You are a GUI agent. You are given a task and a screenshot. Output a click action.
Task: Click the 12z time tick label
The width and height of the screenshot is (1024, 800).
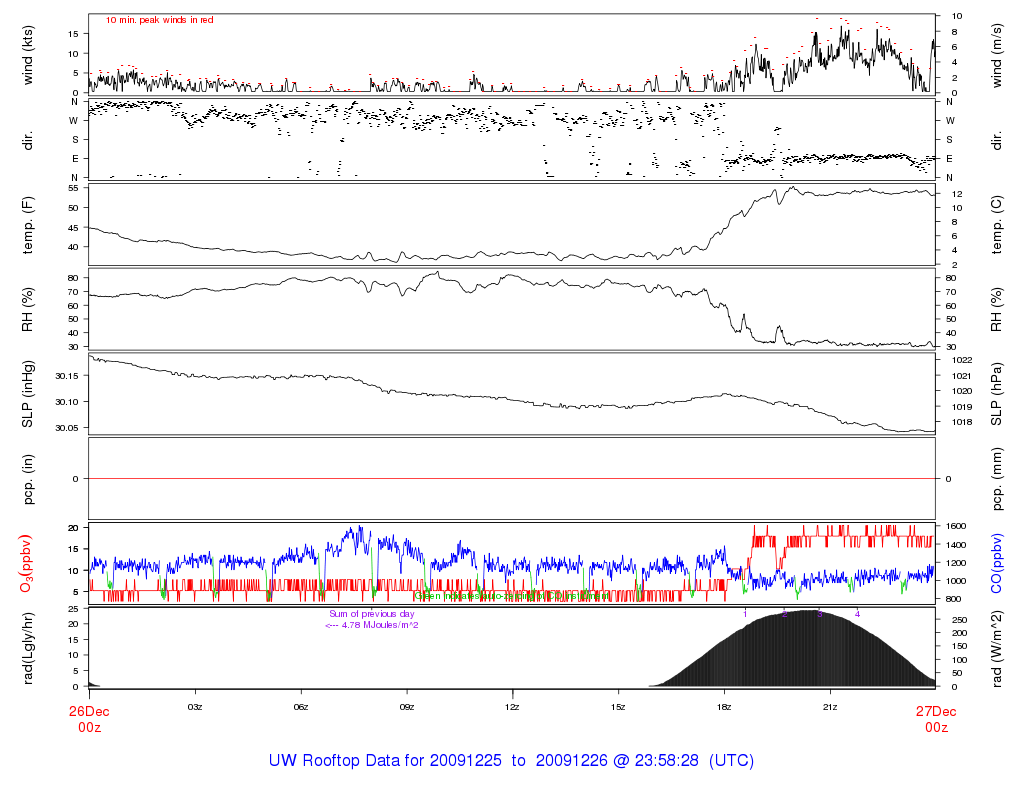pos(512,707)
